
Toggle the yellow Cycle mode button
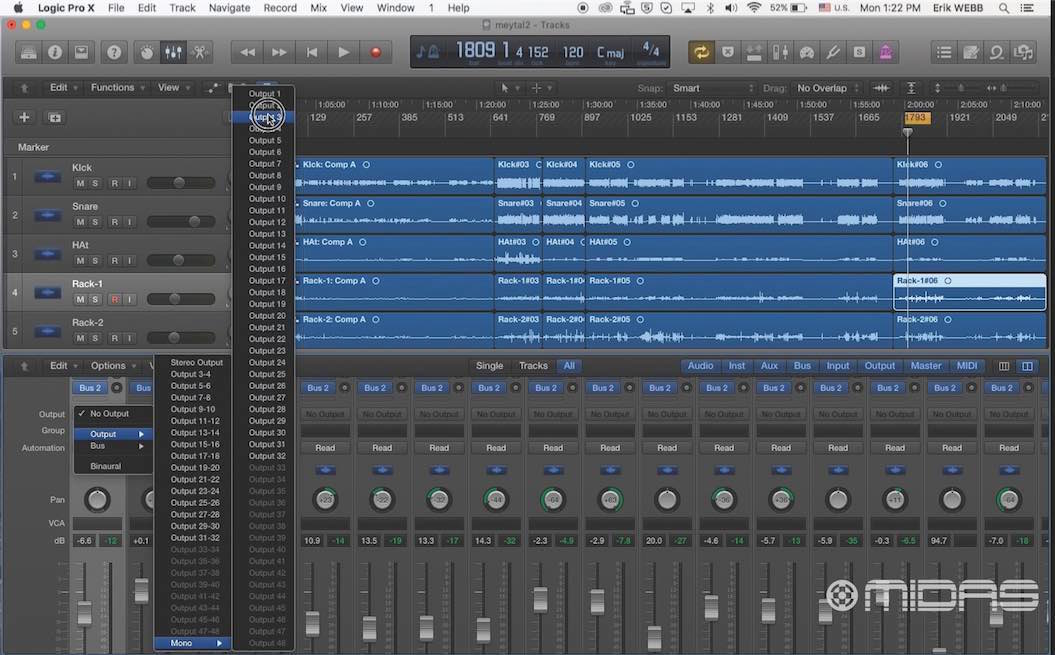700,52
